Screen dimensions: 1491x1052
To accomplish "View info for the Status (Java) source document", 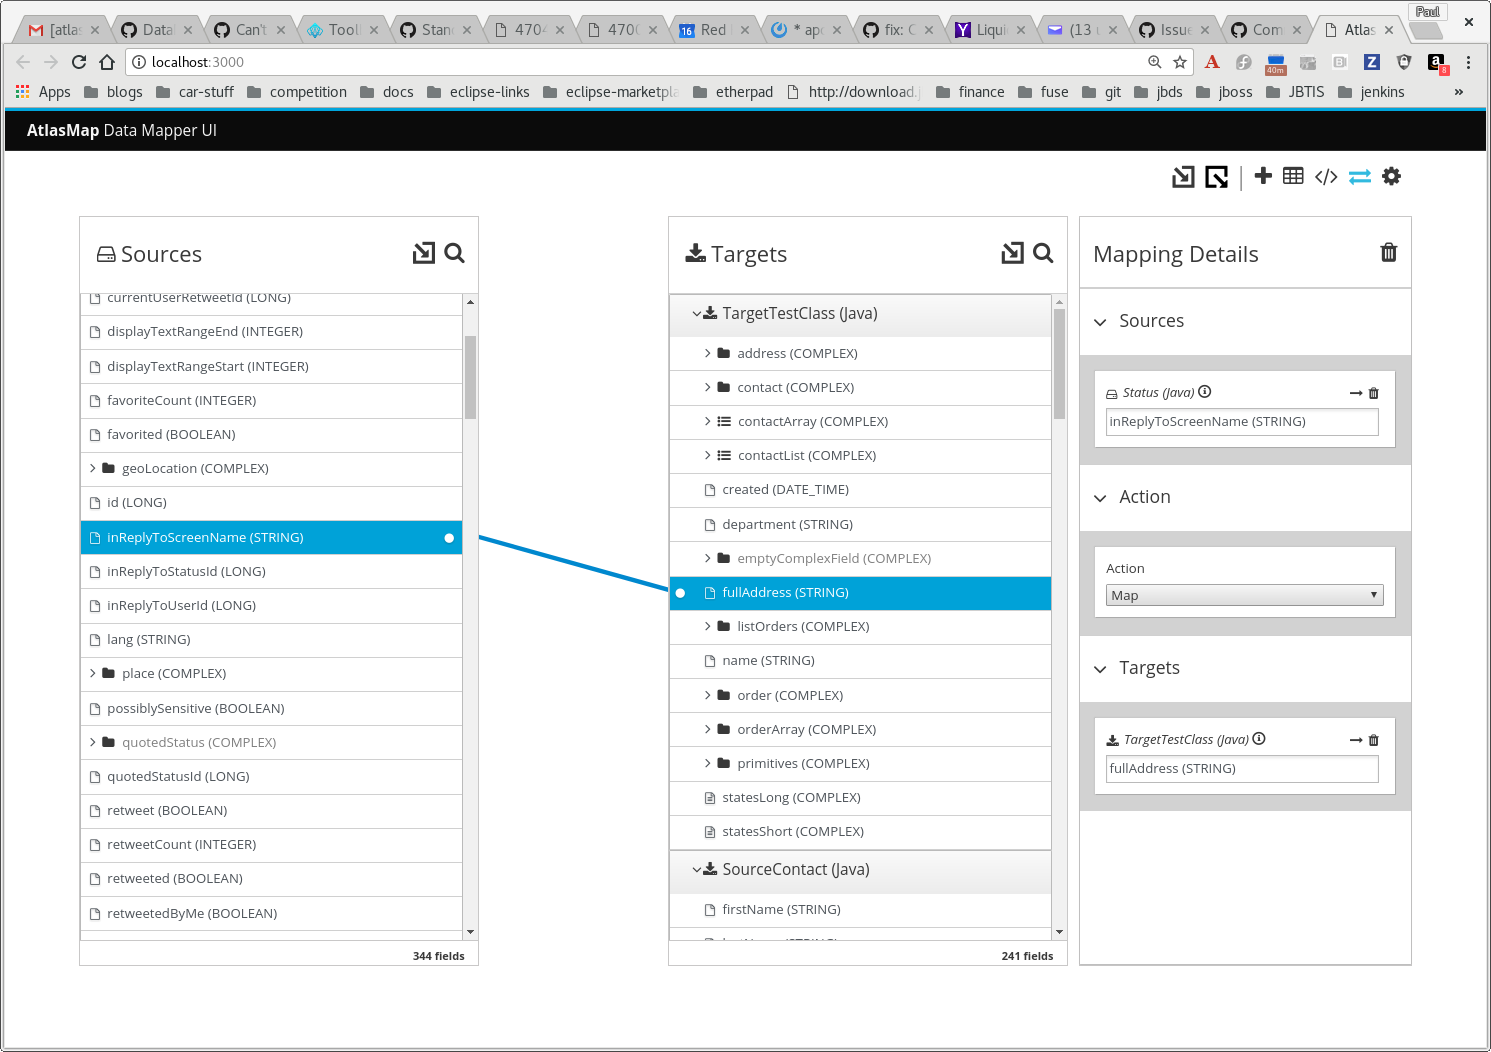I will coord(1206,392).
